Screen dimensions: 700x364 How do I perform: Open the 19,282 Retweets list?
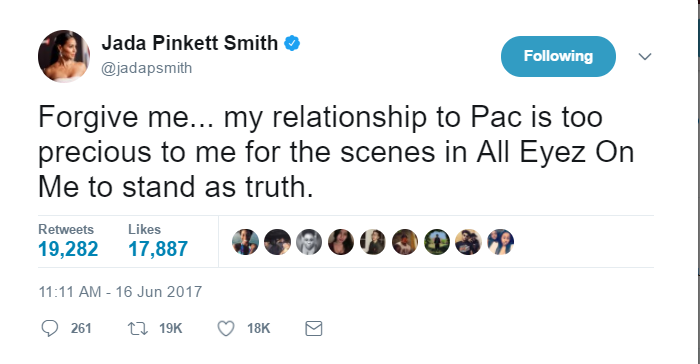coord(68,241)
